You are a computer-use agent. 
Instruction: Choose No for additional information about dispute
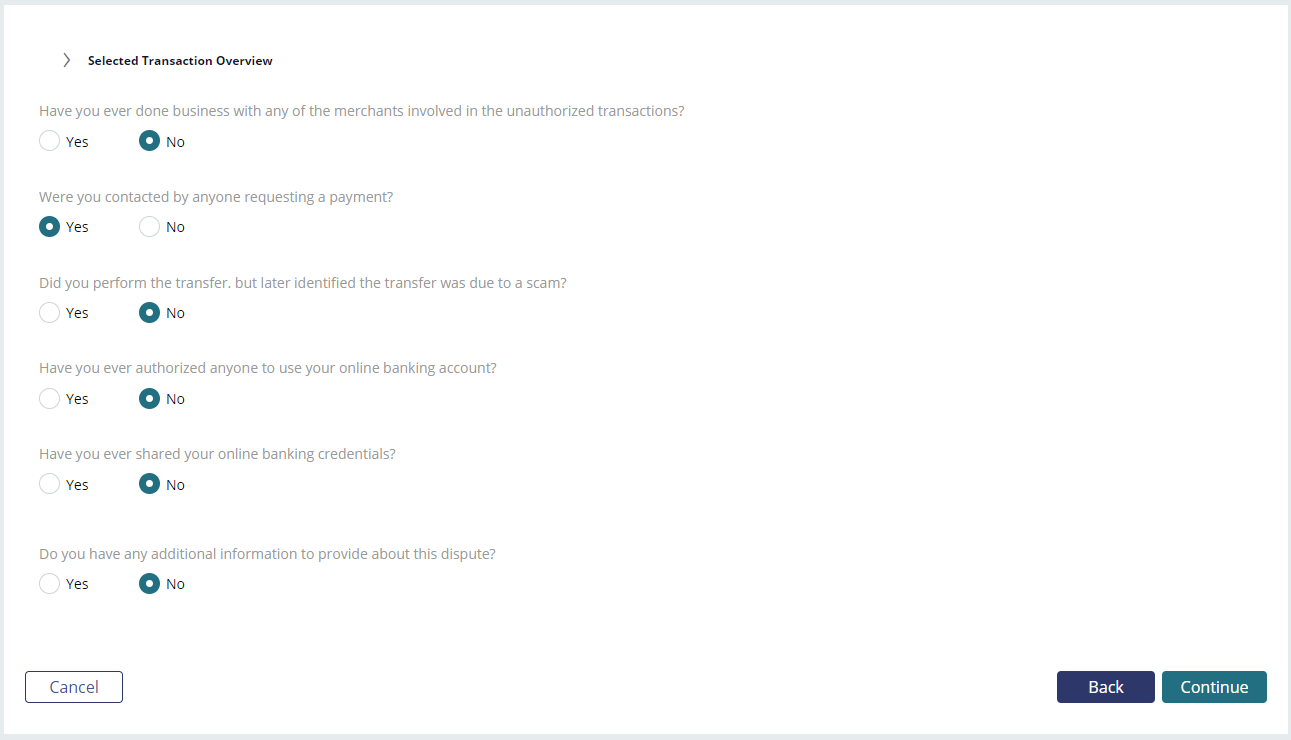point(149,583)
